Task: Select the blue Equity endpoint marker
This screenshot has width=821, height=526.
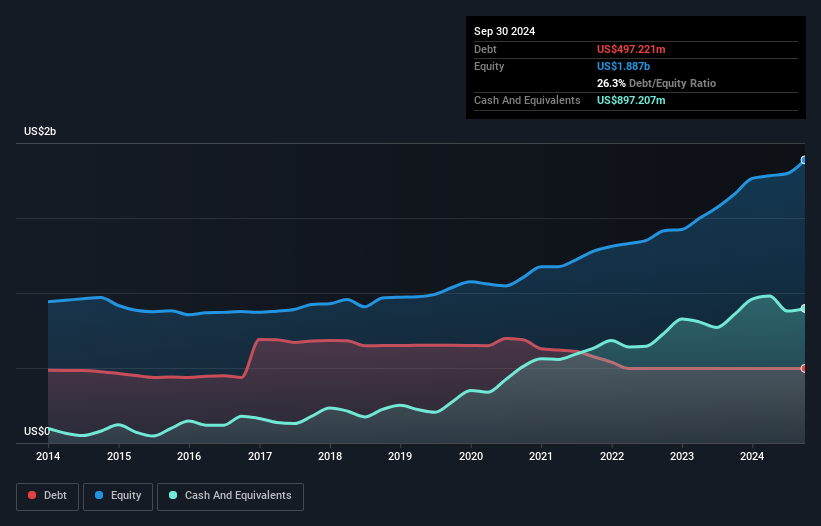Action: click(x=804, y=160)
